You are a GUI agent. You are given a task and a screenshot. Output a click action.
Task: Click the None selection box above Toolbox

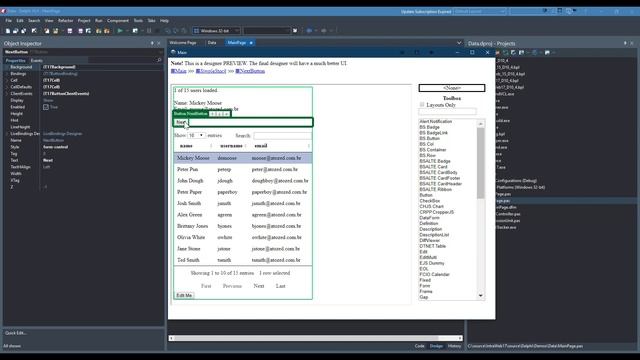(x=452, y=88)
